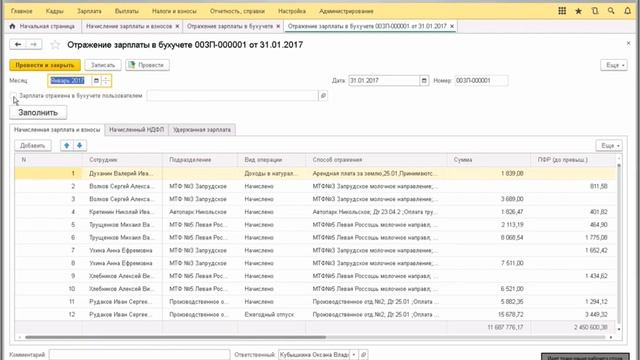The image size is (640, 360).
Task: Click the vertical table scrollbar
Action: point(619,245)
